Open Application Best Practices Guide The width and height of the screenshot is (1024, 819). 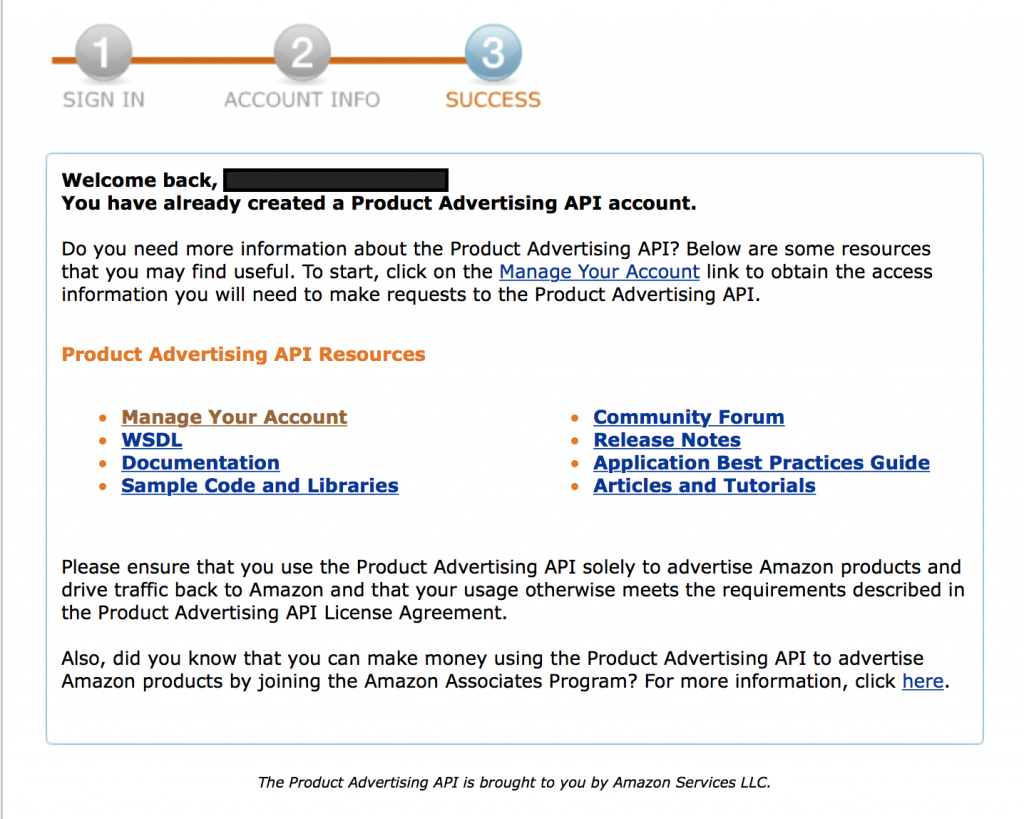[761, 463]
